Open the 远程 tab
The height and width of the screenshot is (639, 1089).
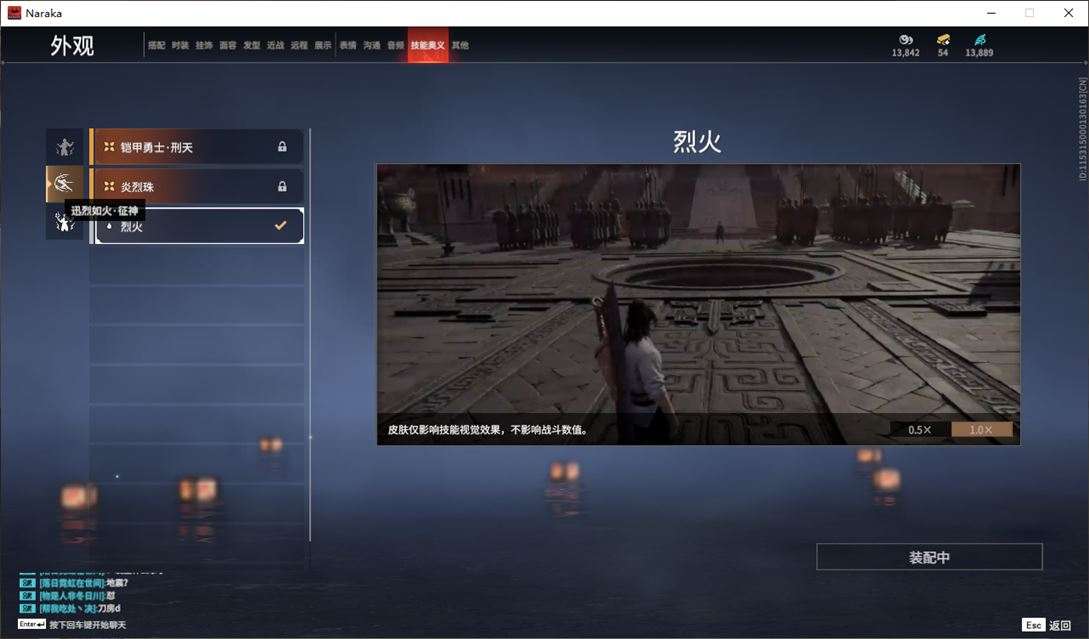(299, 45)
